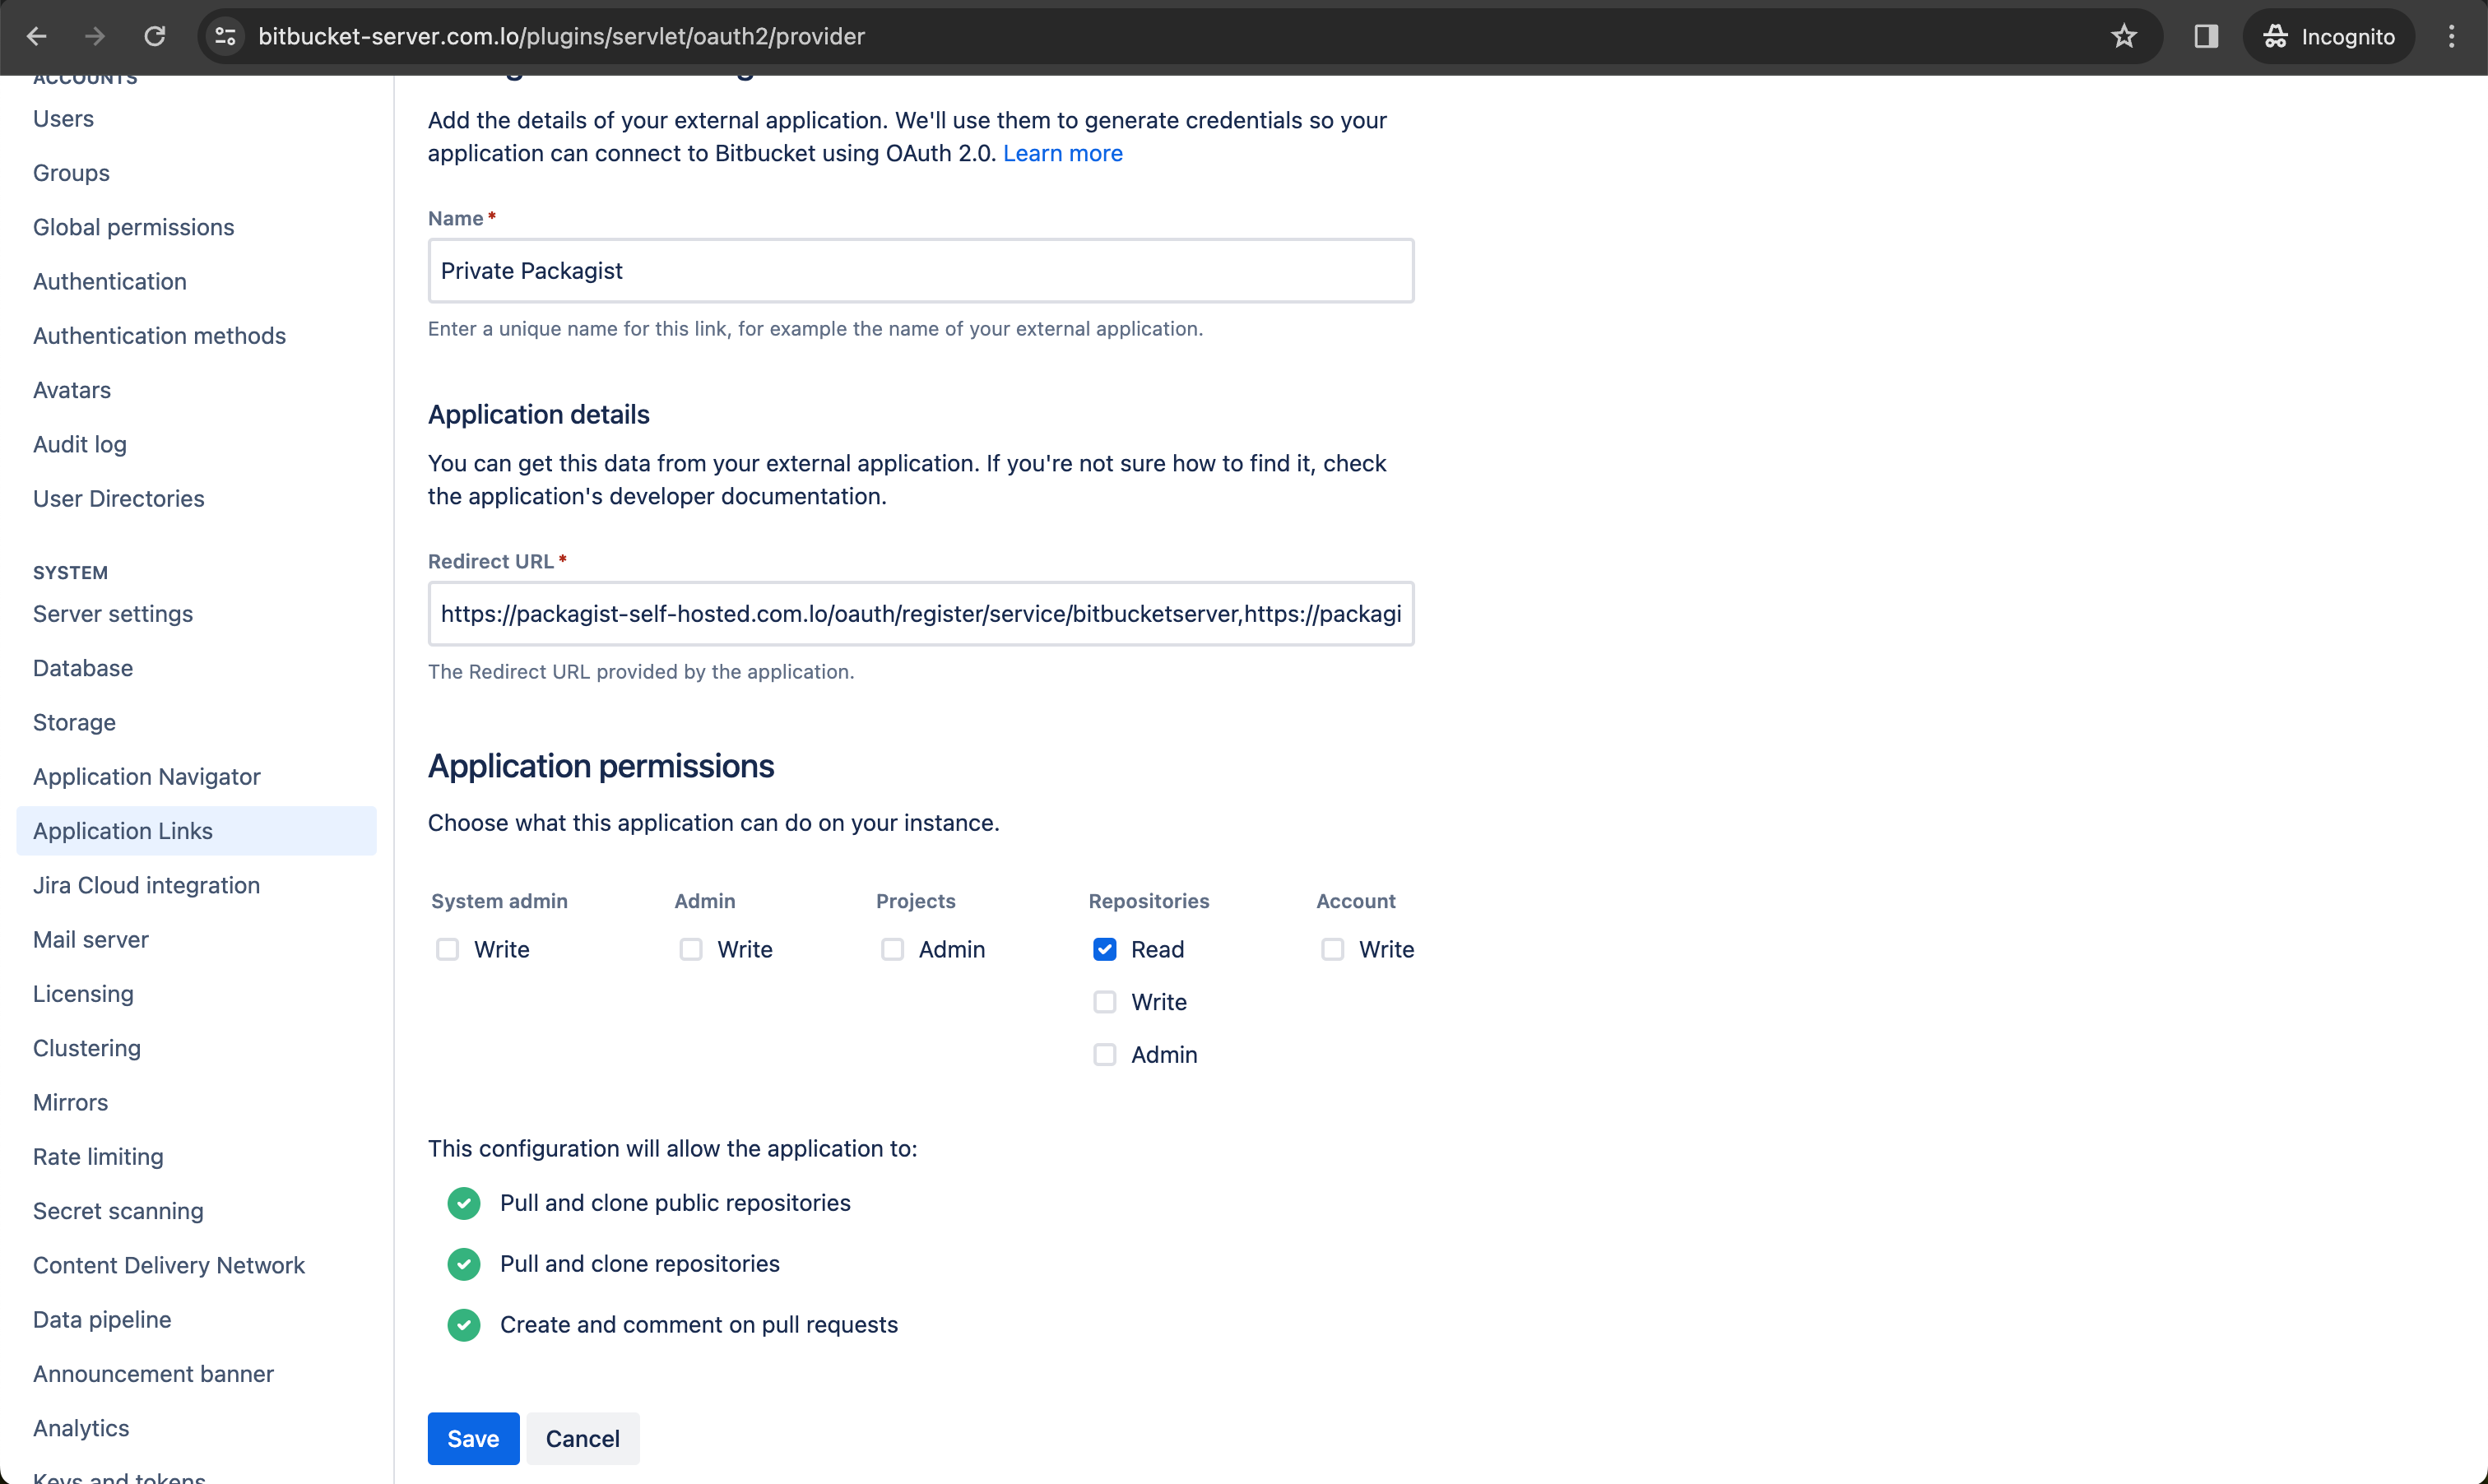Click the address bar lock/info icon

pos(226,37)
